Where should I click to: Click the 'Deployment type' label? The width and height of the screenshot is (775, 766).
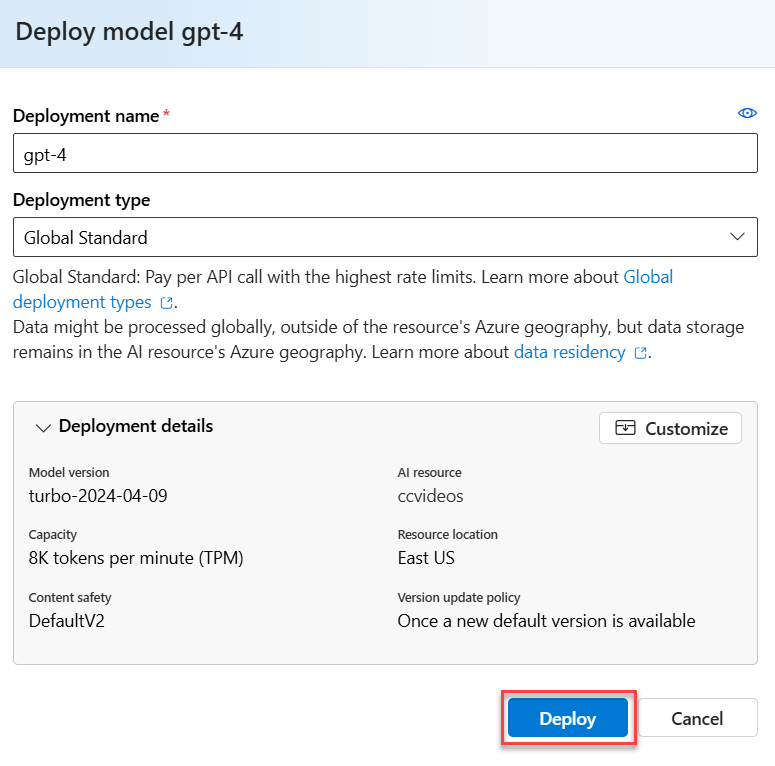pyautogui.click(x=82, y=200)
